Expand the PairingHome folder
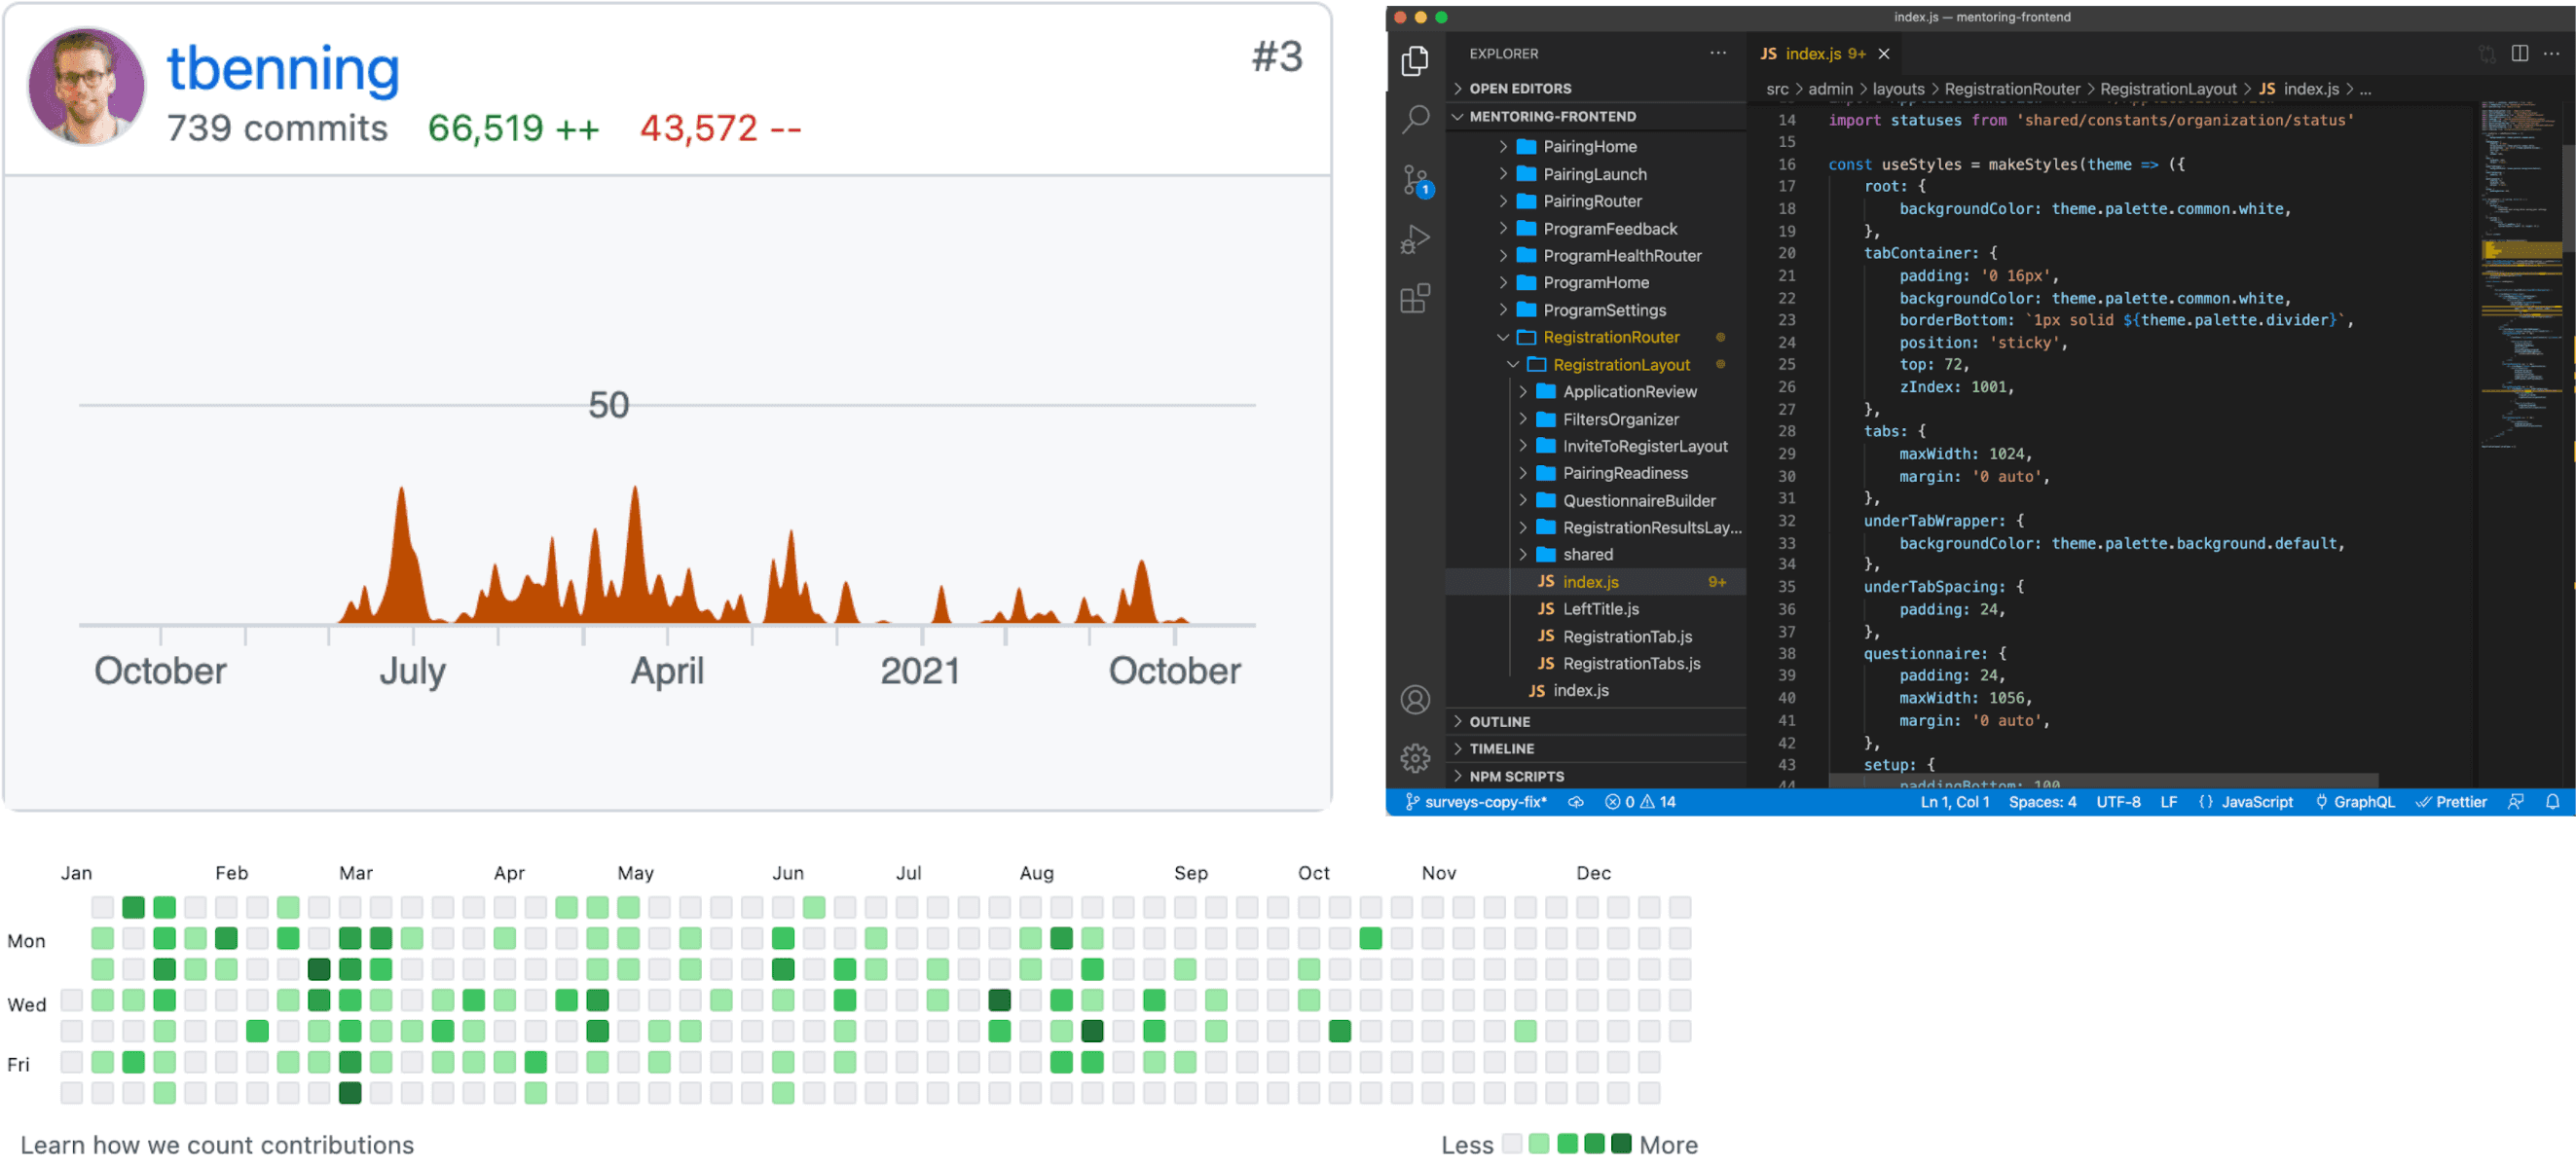 point(1504,146)
